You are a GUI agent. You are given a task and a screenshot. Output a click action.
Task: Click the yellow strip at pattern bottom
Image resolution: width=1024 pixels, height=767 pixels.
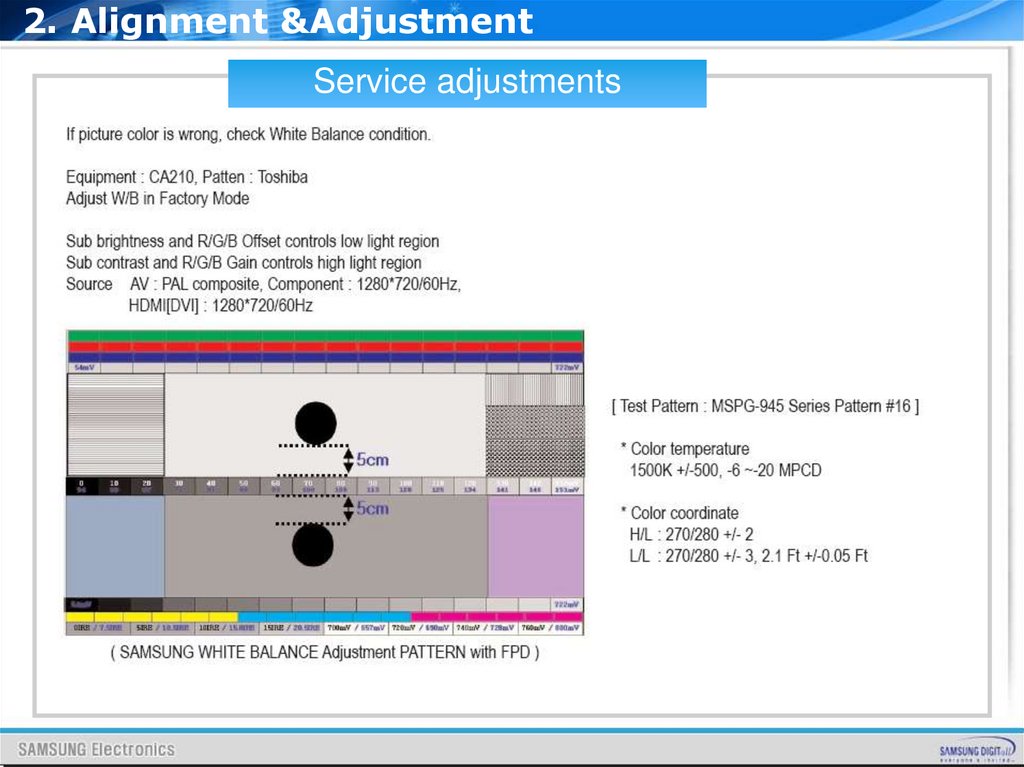tap(152, 617)
